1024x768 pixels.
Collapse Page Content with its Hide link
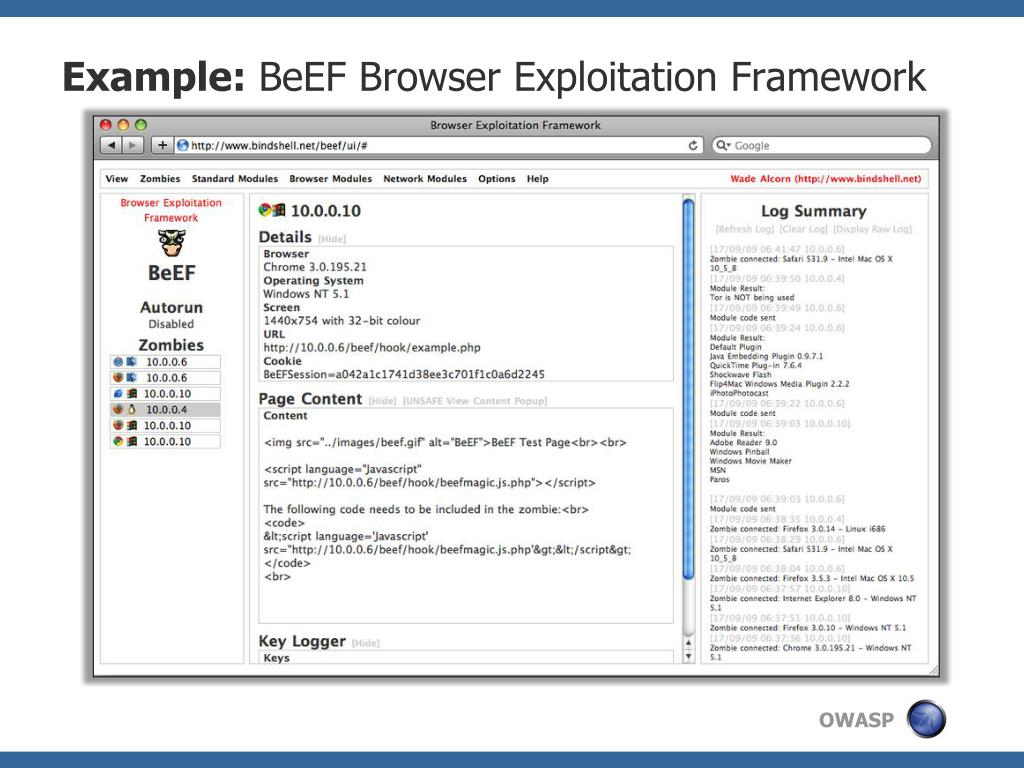(x=382, y=400)
